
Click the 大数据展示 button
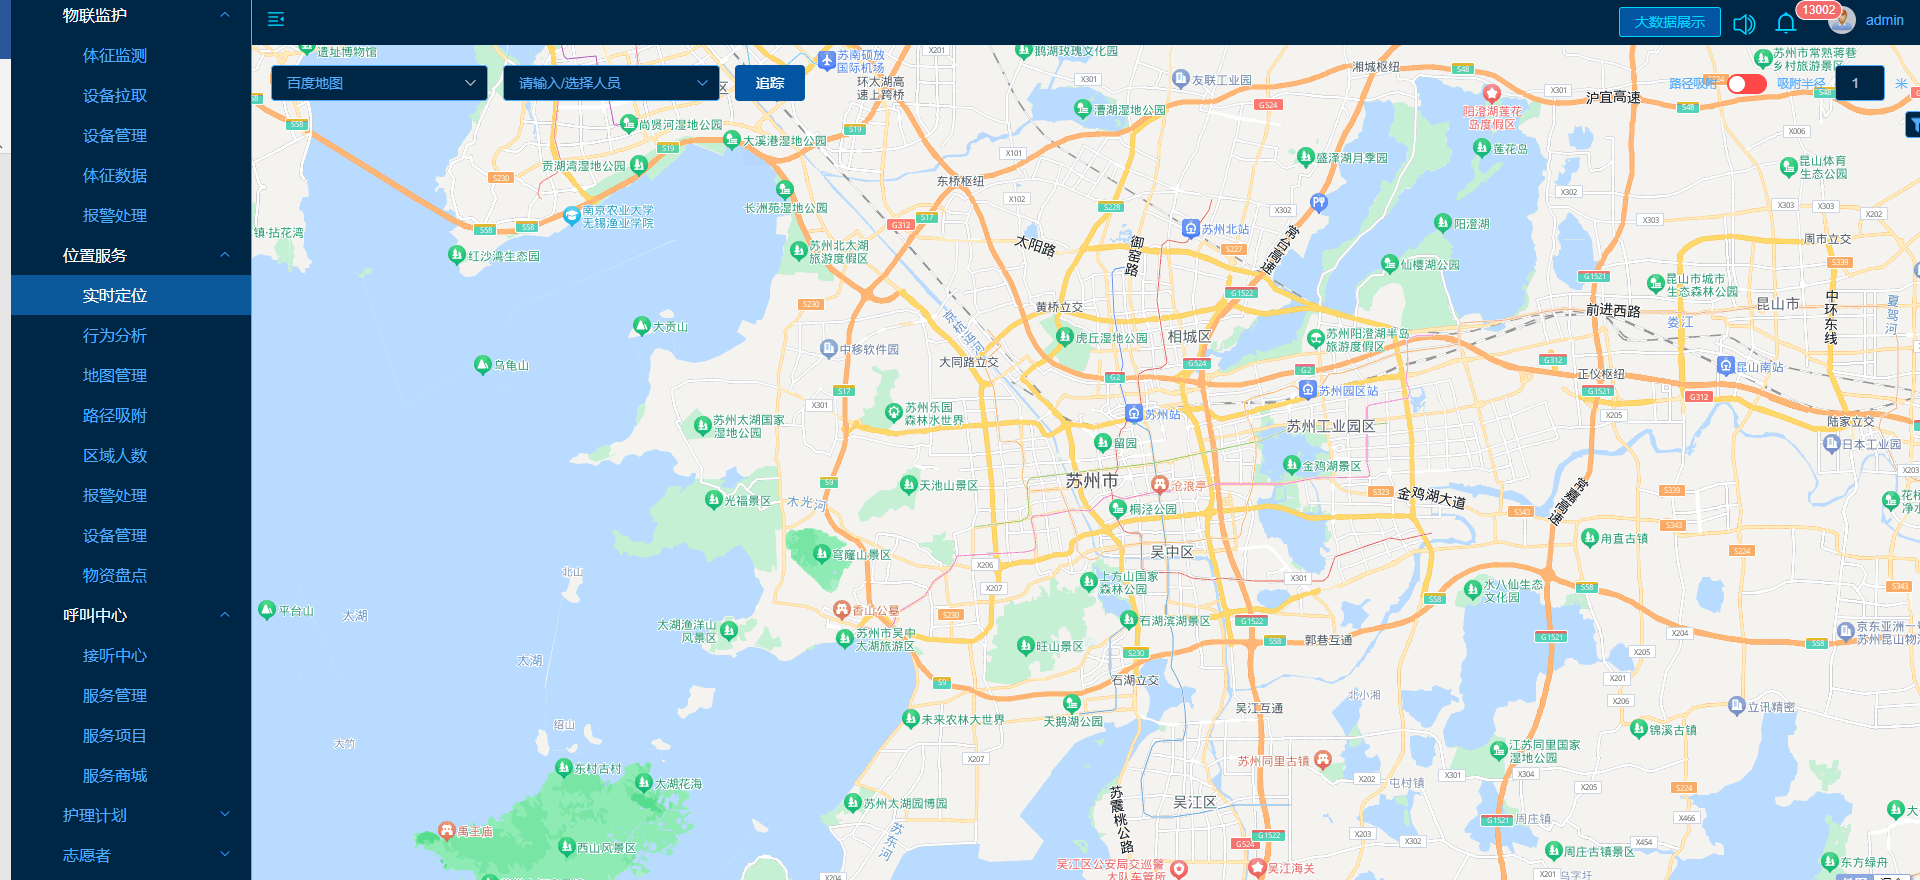point(1669,22)
